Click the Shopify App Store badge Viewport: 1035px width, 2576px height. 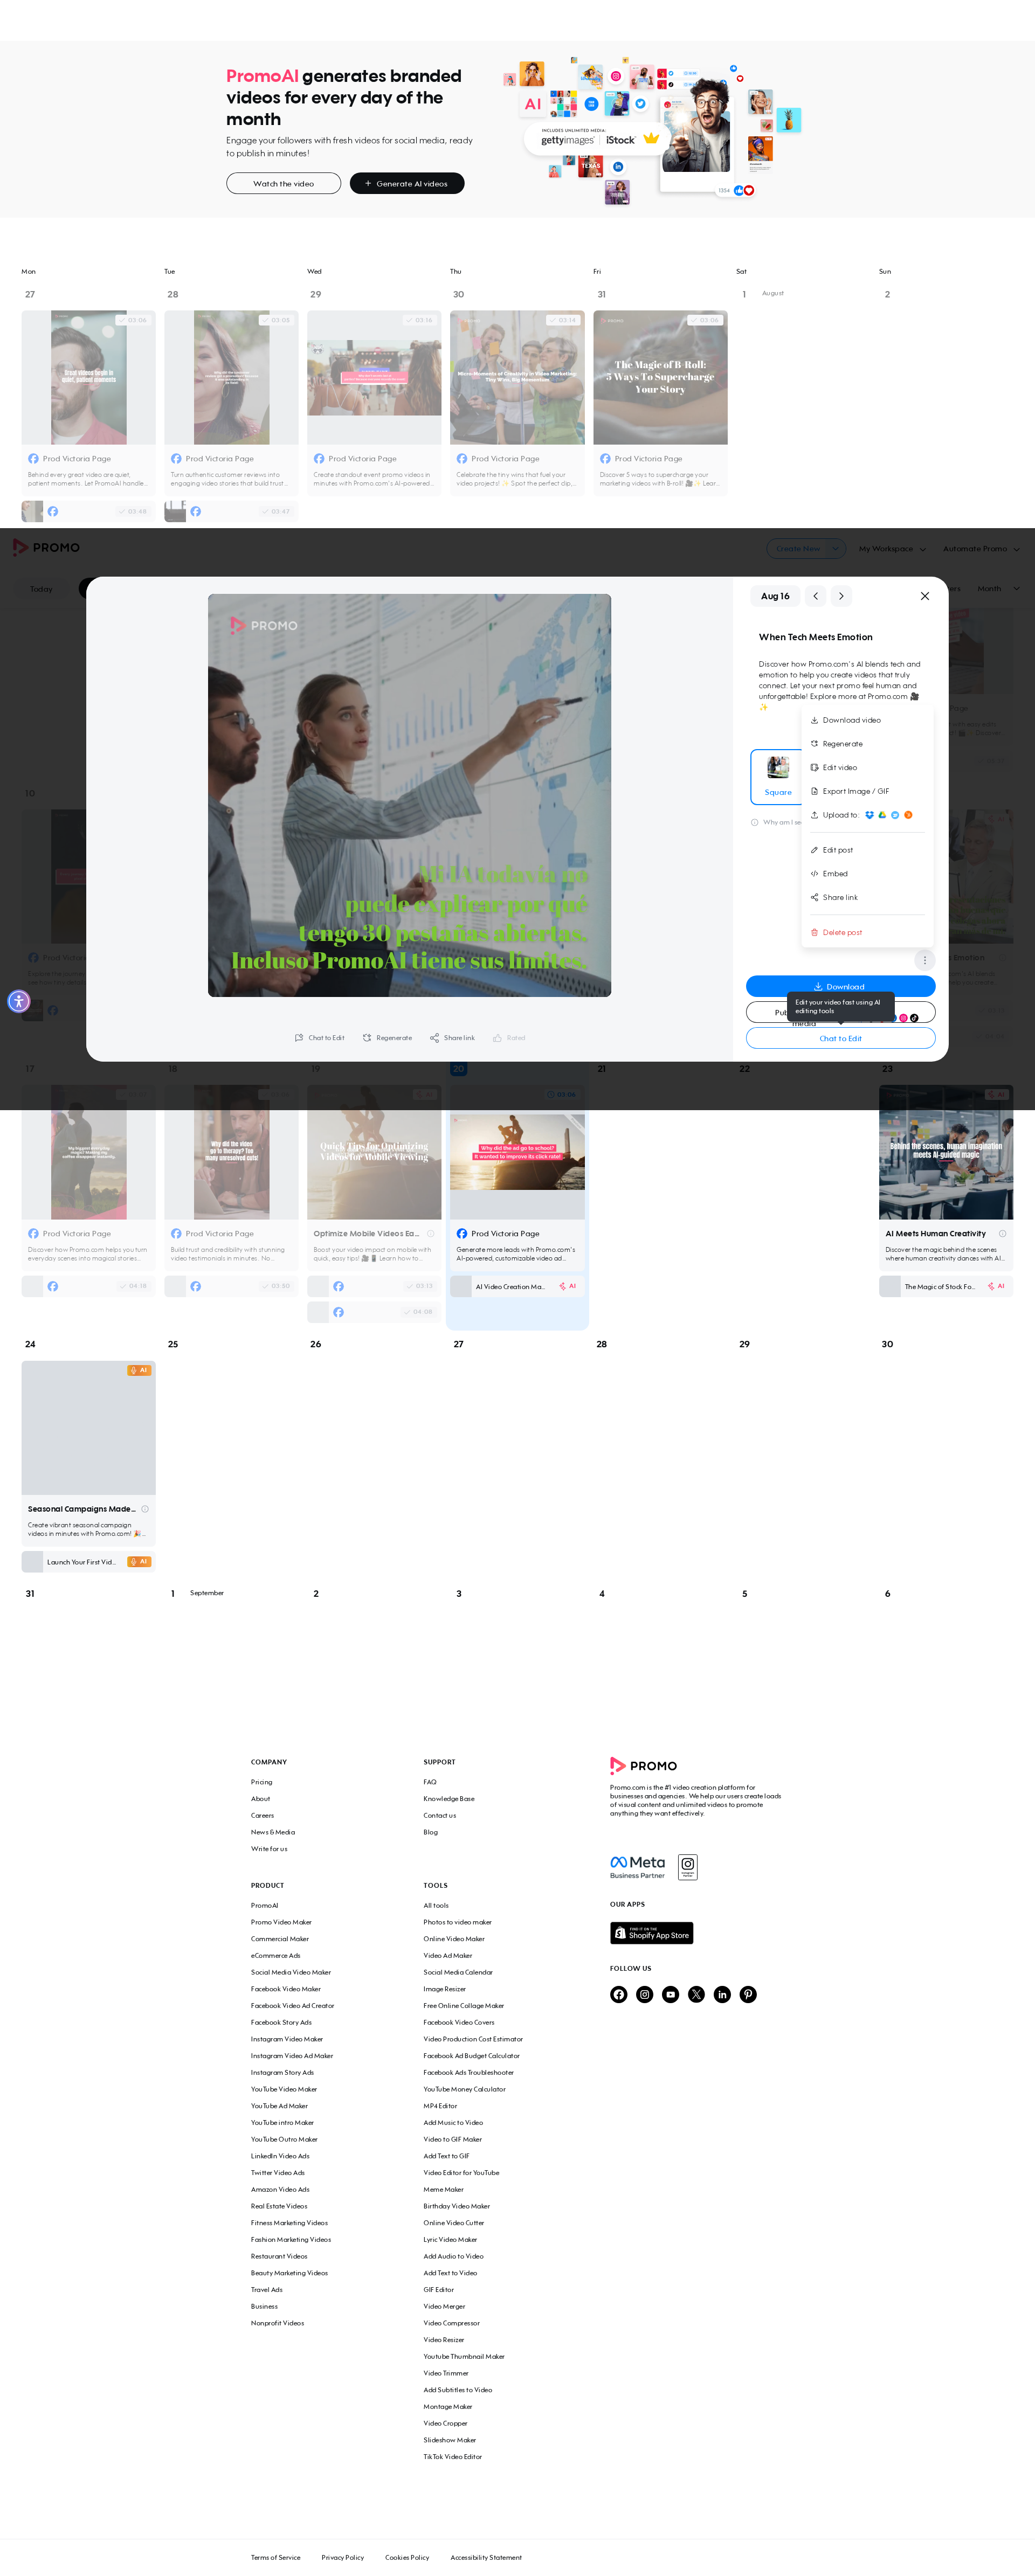pyautogui.click(x=651, y=1932)
